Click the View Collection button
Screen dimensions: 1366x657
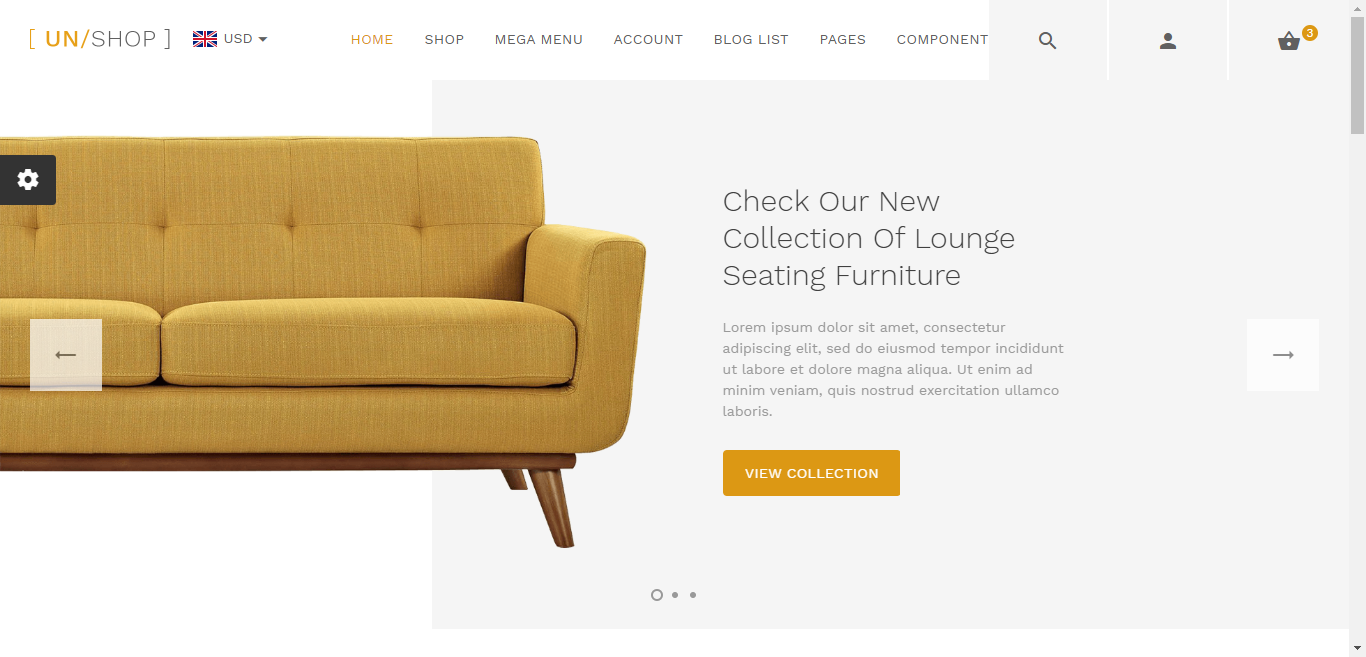point(811,473)
